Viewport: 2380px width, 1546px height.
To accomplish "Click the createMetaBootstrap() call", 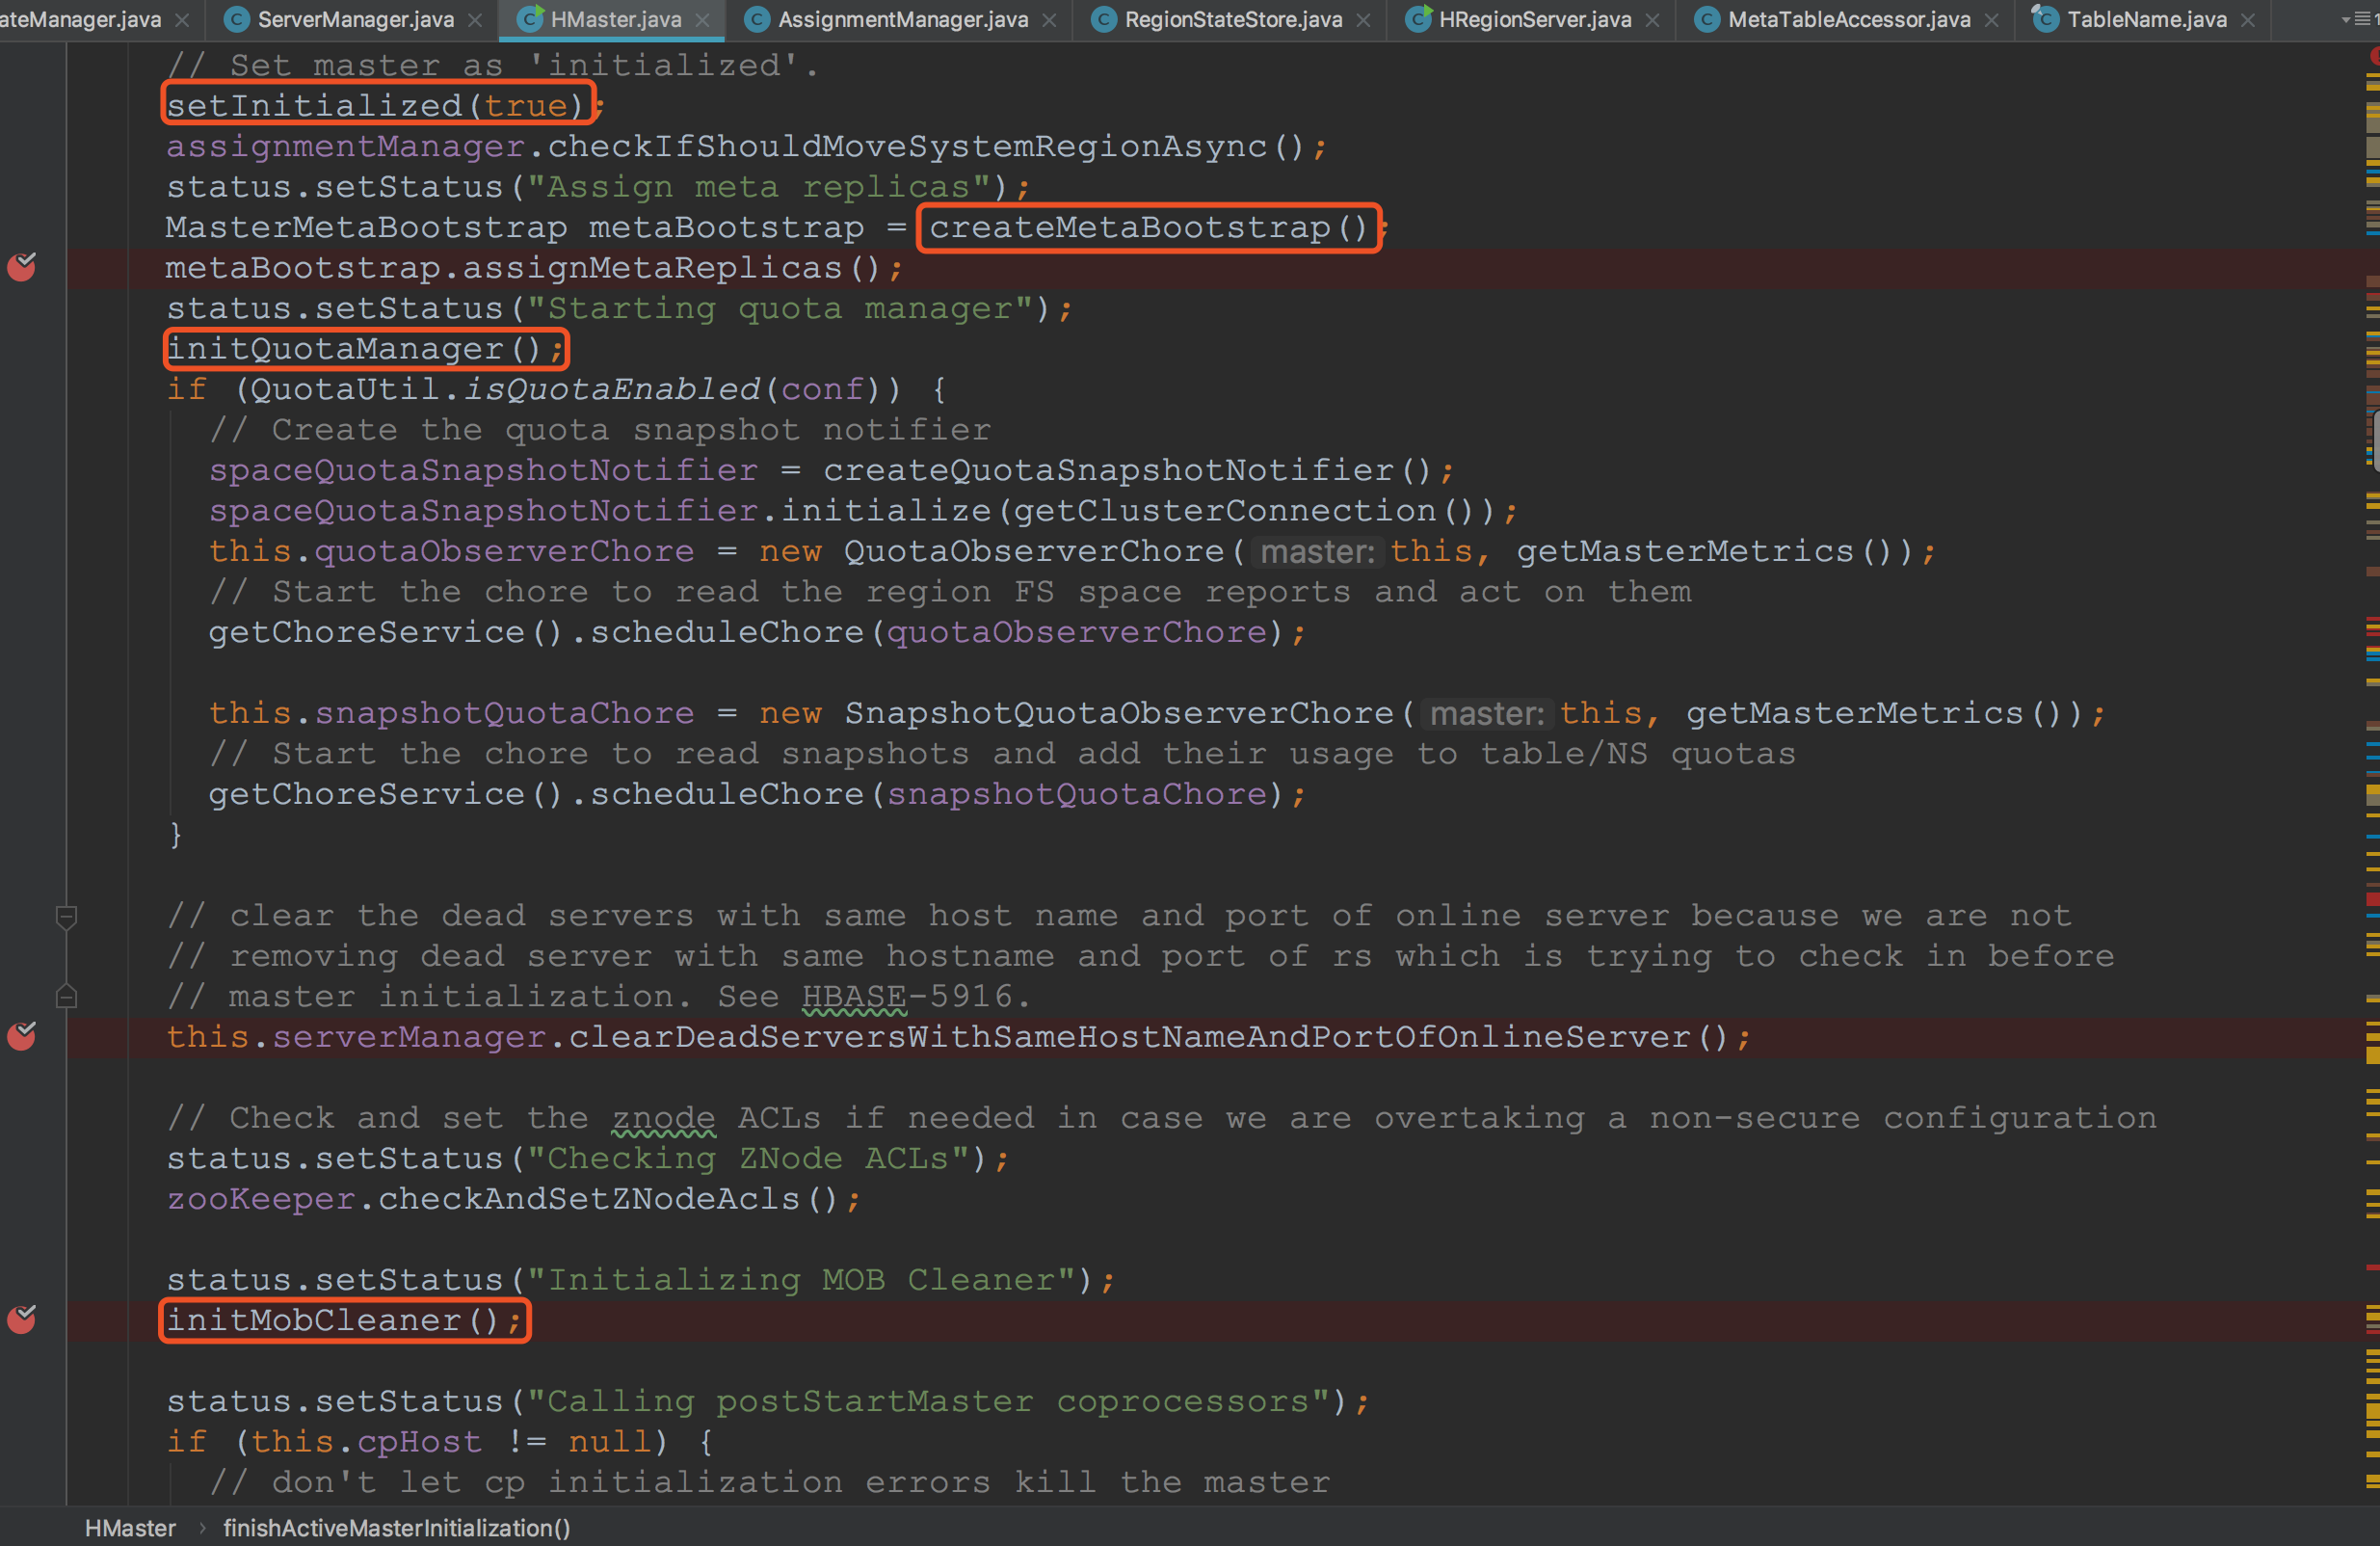I will coord(1148,227).
